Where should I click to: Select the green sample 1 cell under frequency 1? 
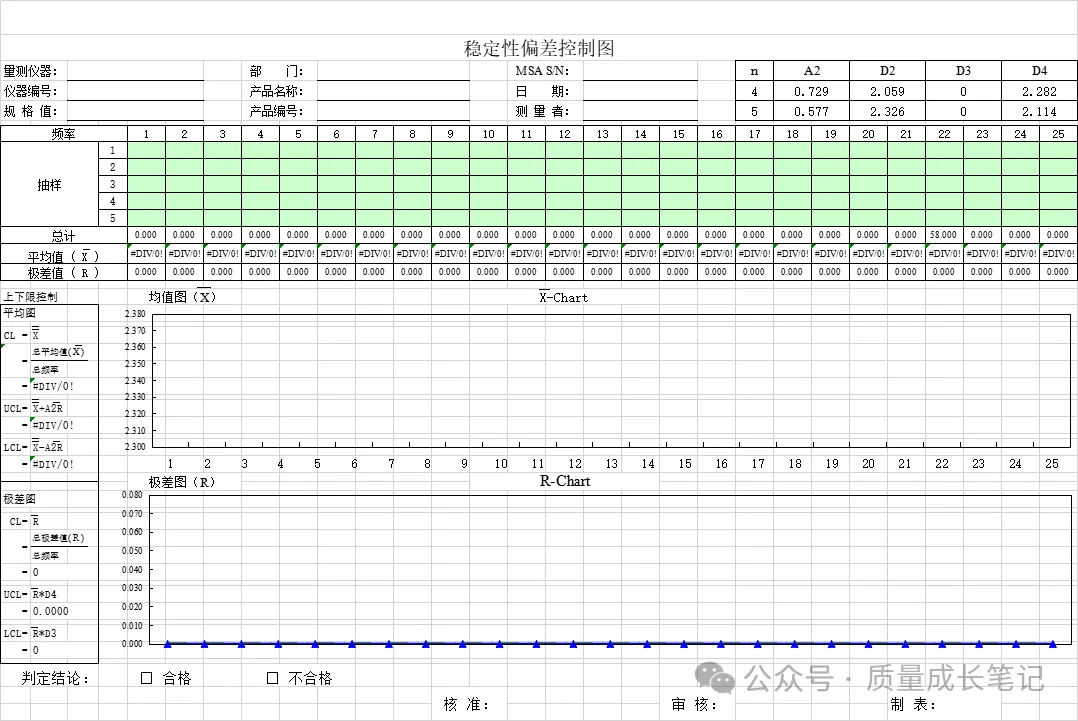(146, 151)
